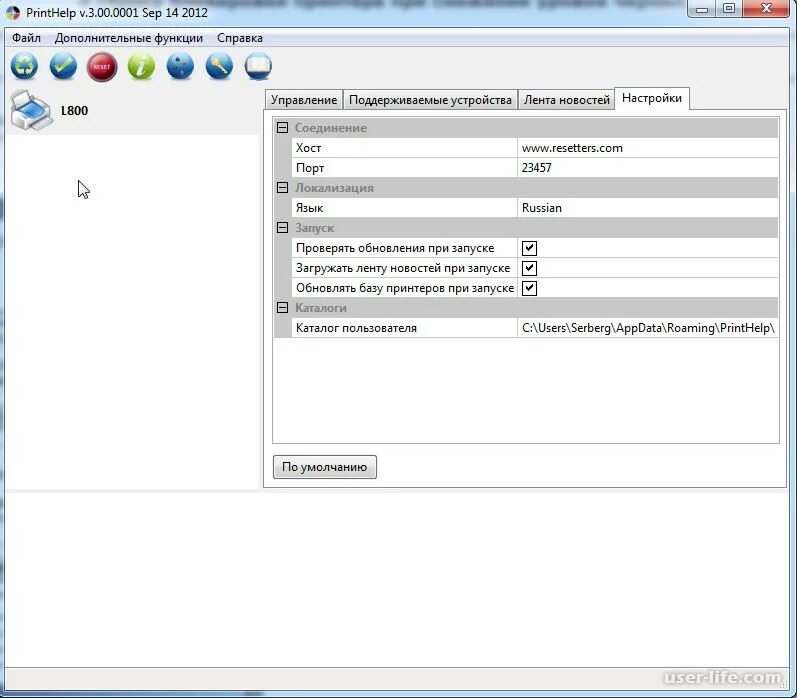Click the Хост value www.resetters.com
The image size is (797, 698).
(648, 148)
